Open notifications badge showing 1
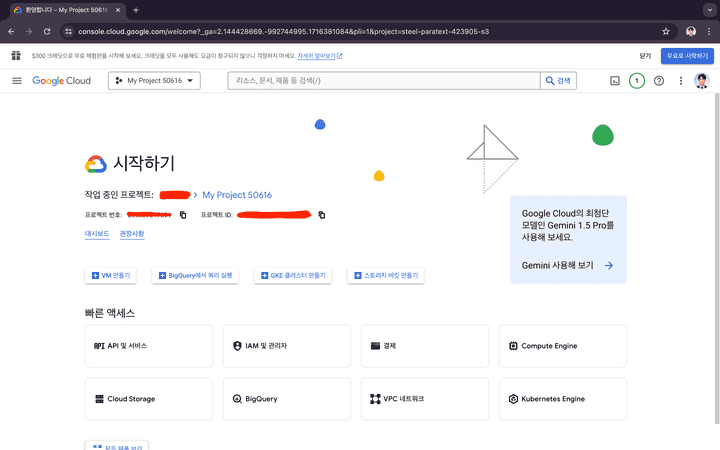 (637, 81)
